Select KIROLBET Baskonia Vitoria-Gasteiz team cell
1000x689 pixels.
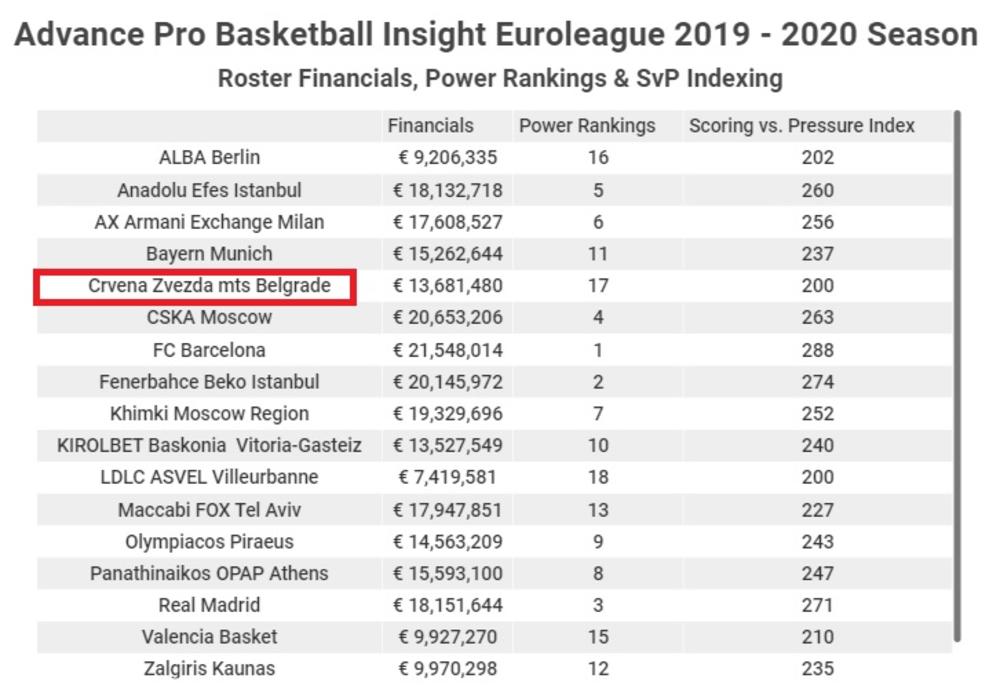(209, 446)
